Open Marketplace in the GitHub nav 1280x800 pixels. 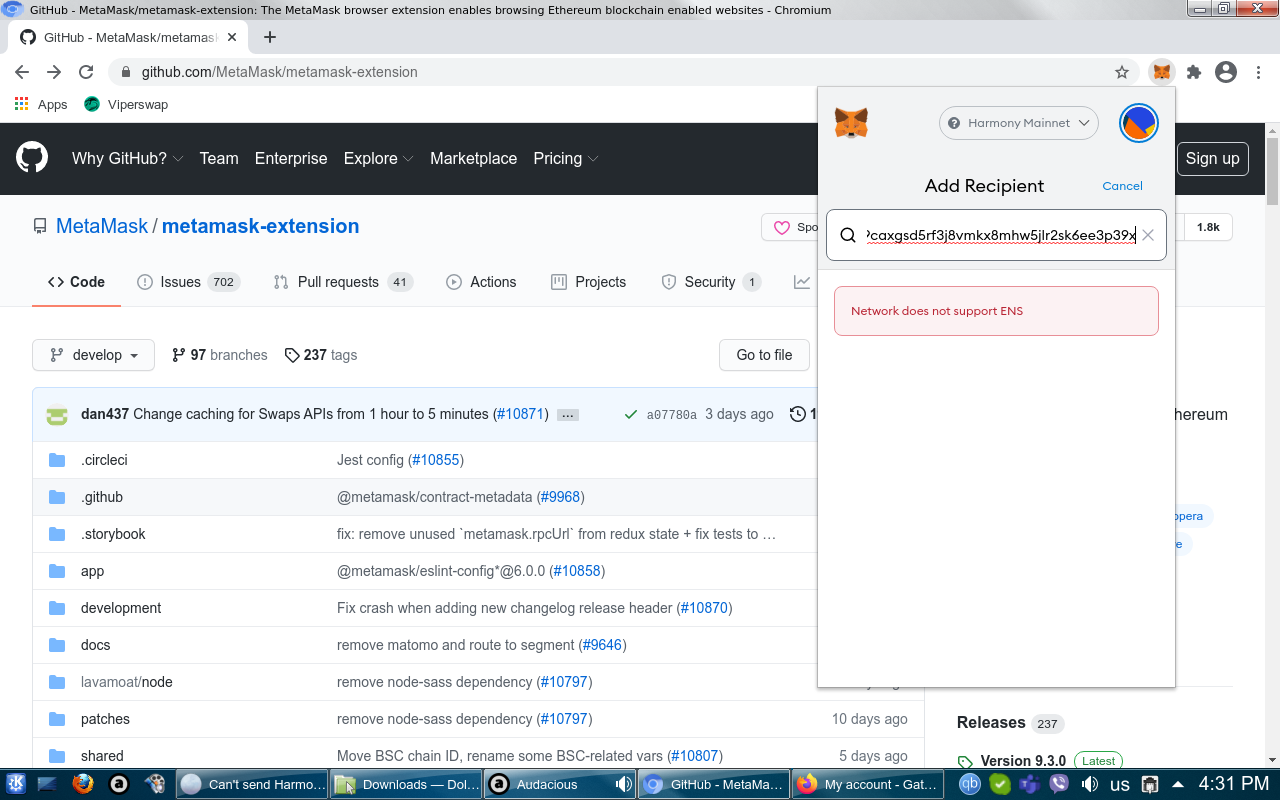click(x=473, y=158)
